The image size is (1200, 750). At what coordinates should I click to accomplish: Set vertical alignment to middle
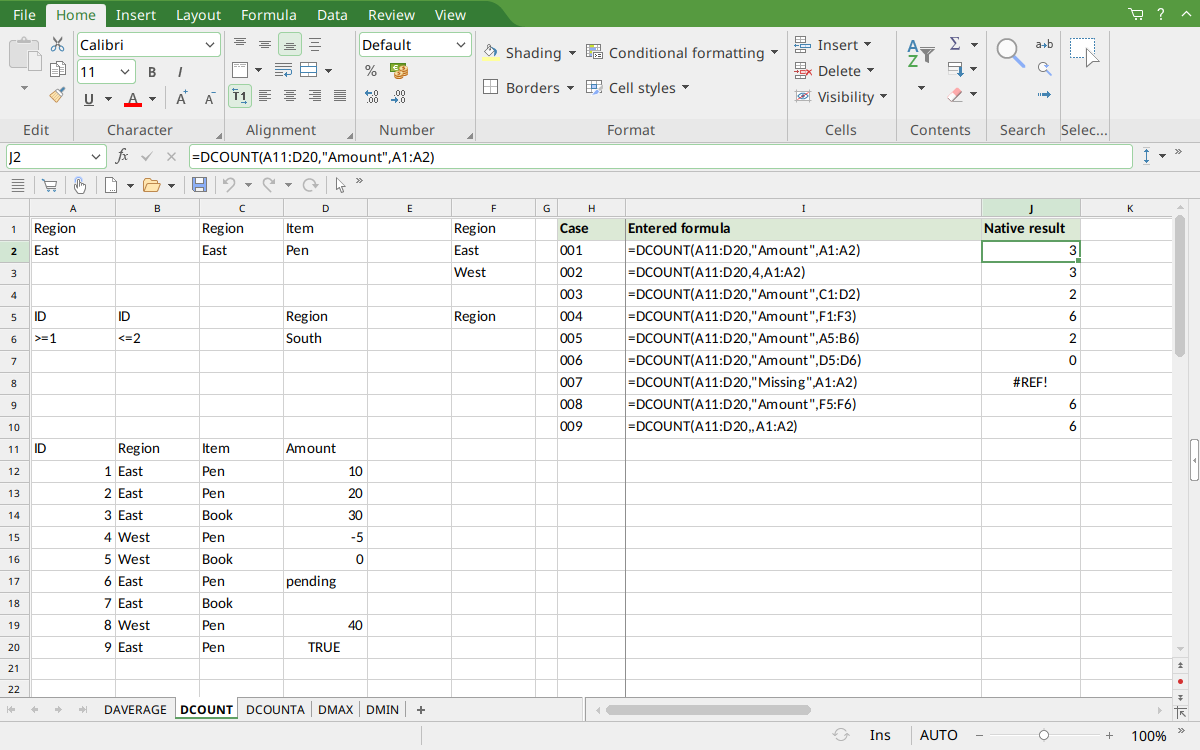[264, 44]
